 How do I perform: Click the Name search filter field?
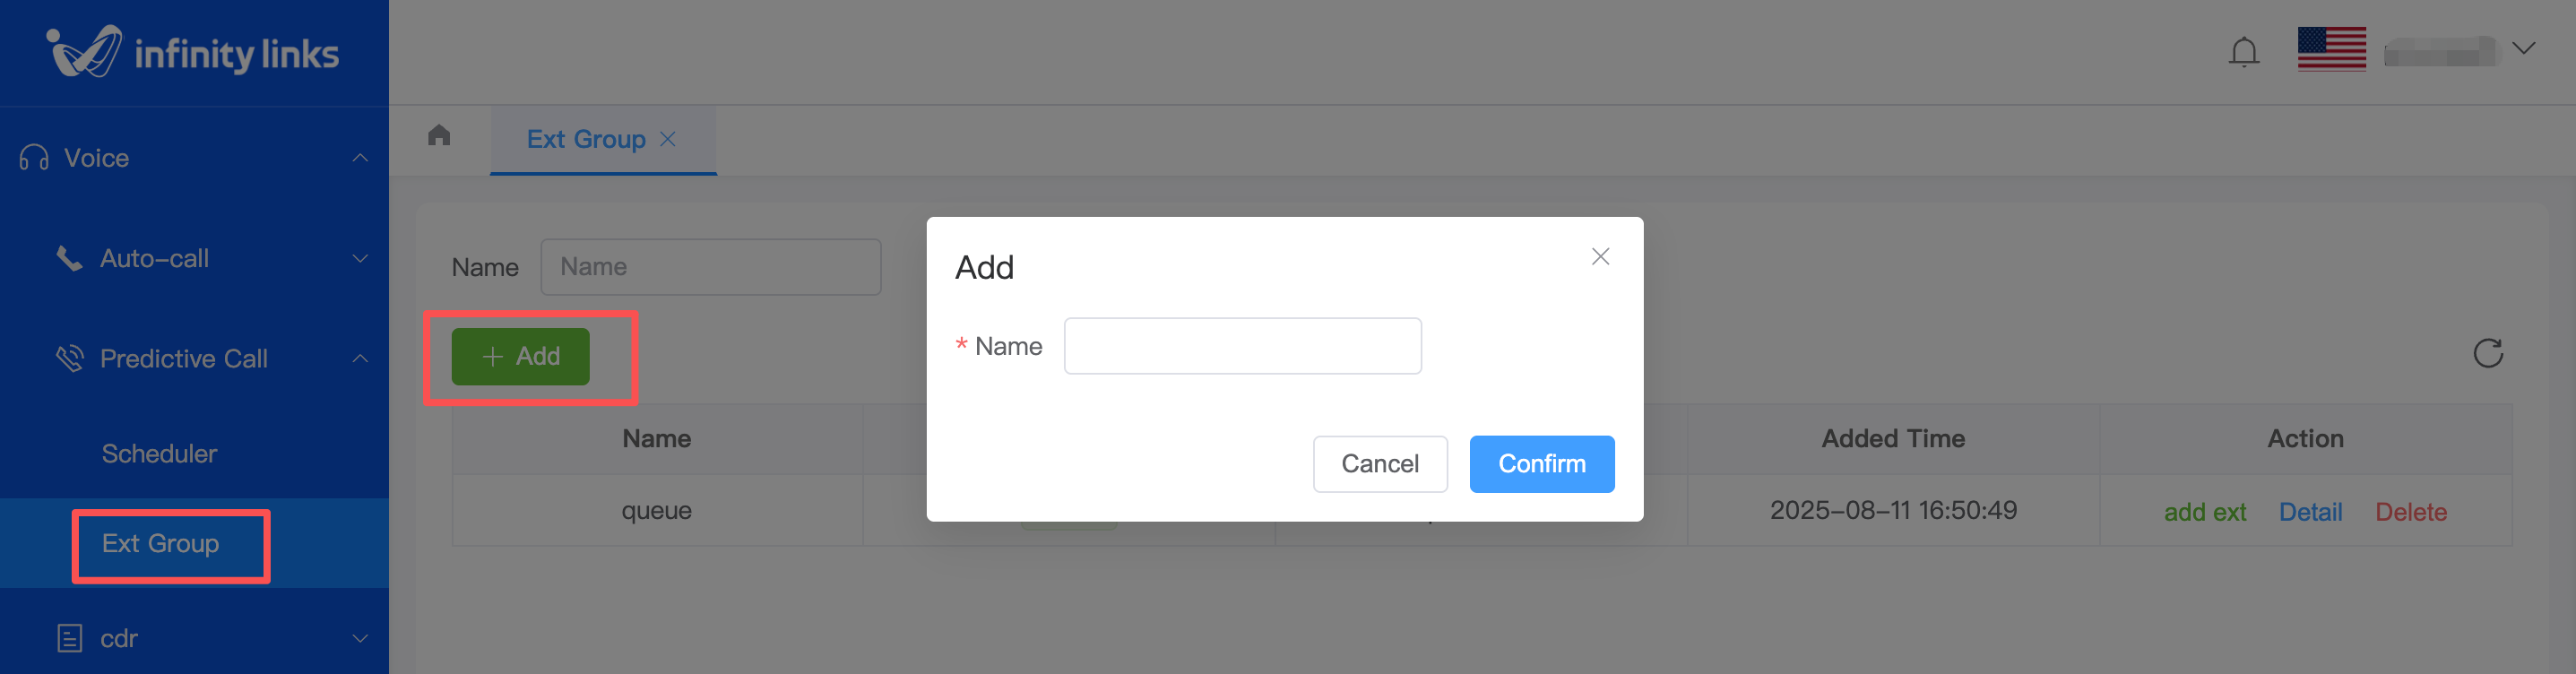click(x=710, y=267)
